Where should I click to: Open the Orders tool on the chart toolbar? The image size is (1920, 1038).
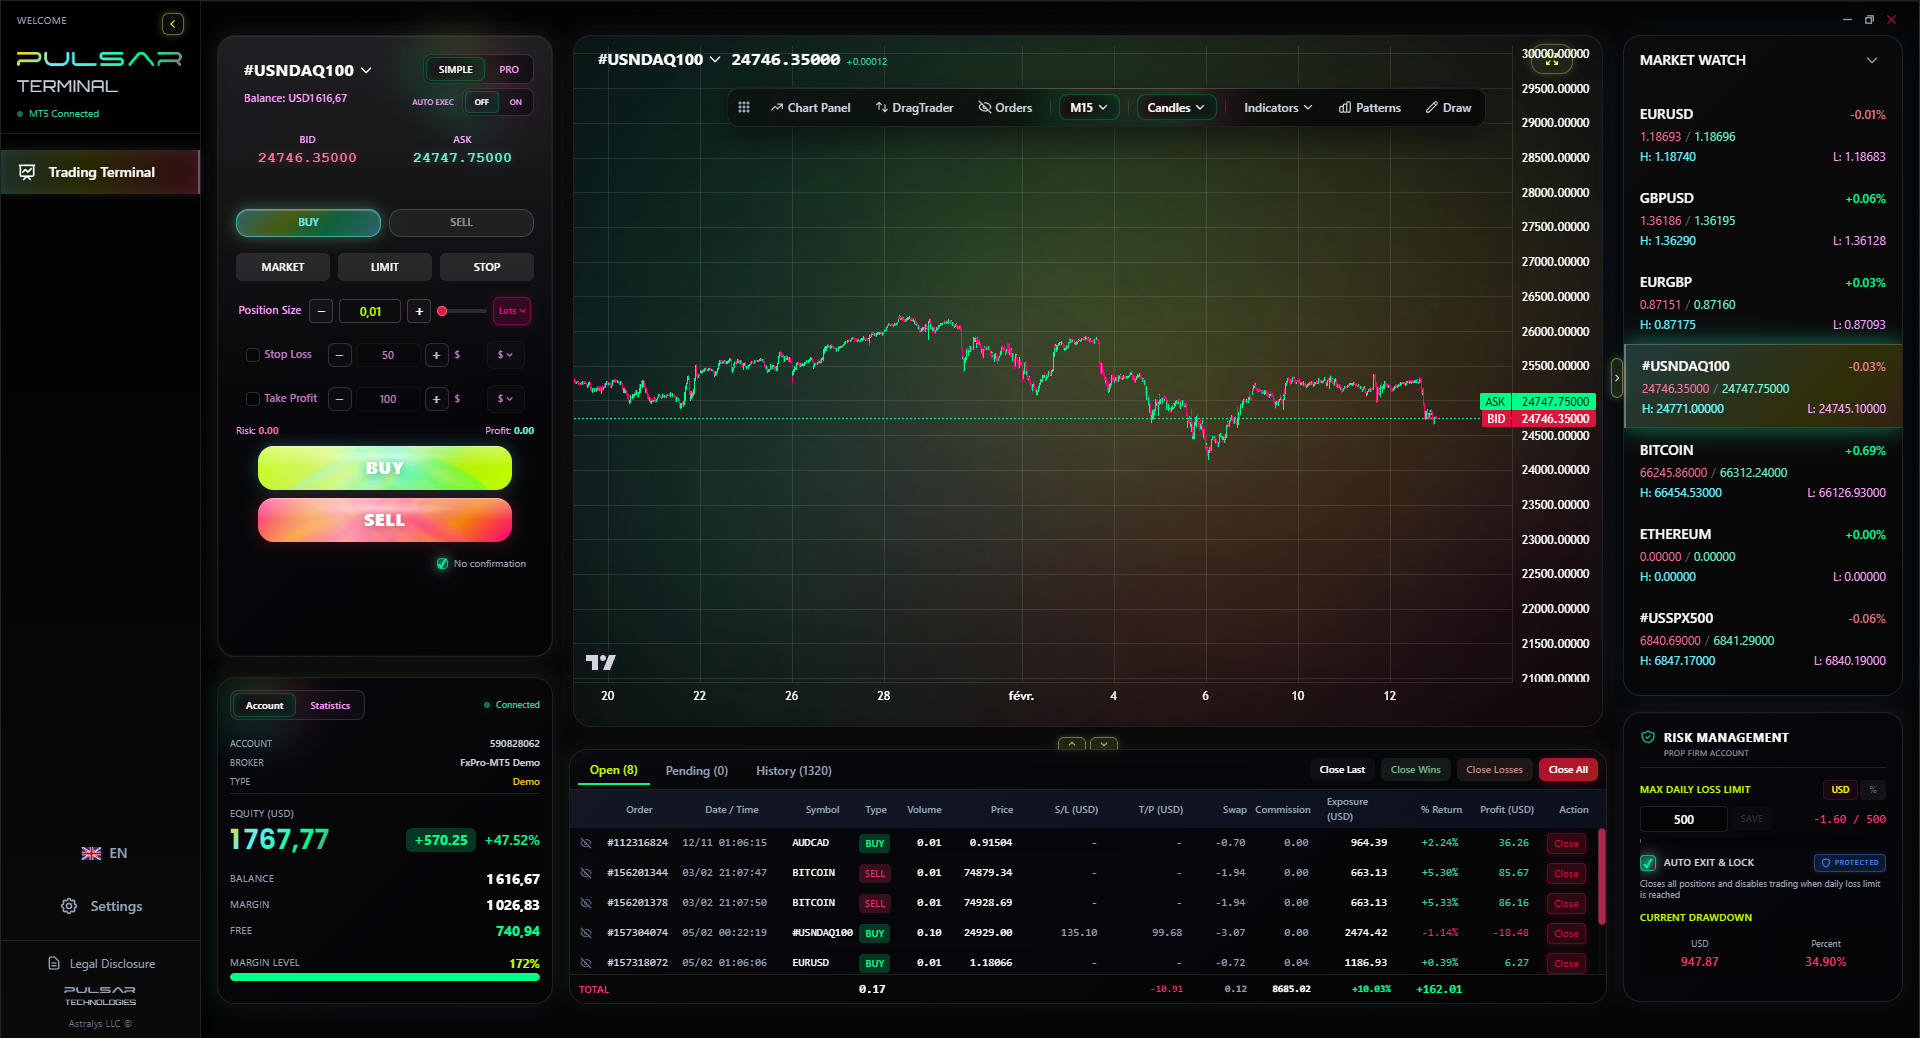pyautogui.click(x=1005, y=107)
